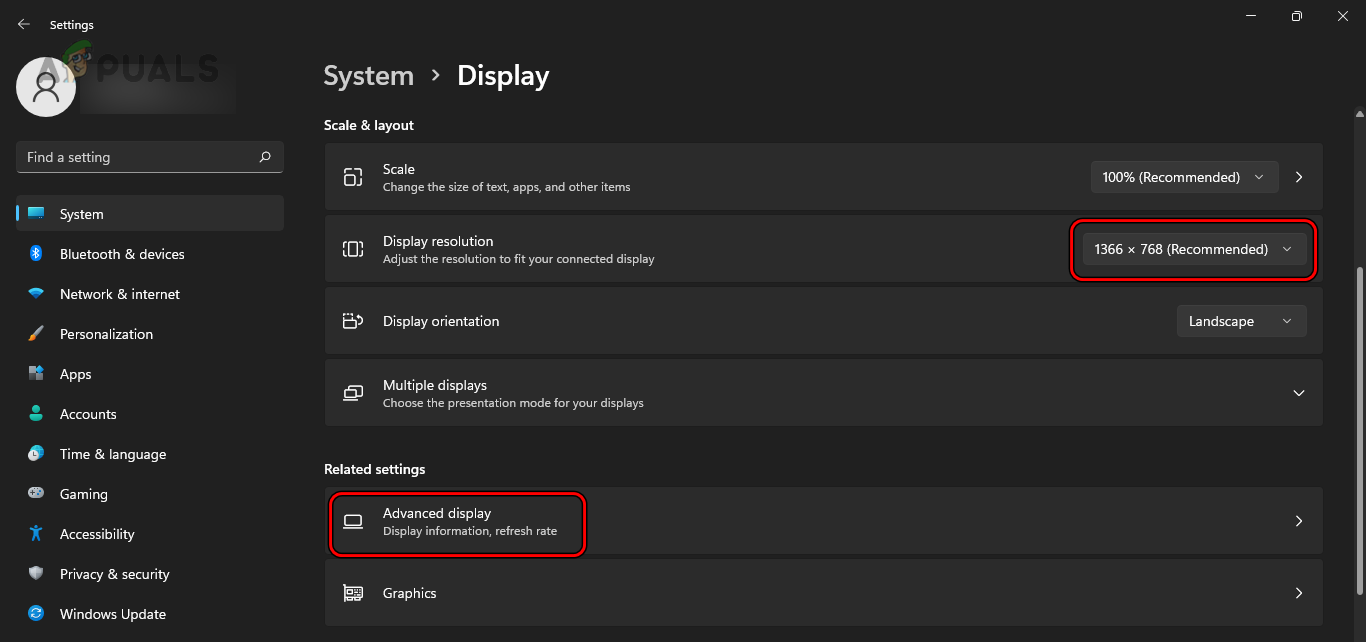Open the Display resolution dropdown

click(x=1193, y=249)
